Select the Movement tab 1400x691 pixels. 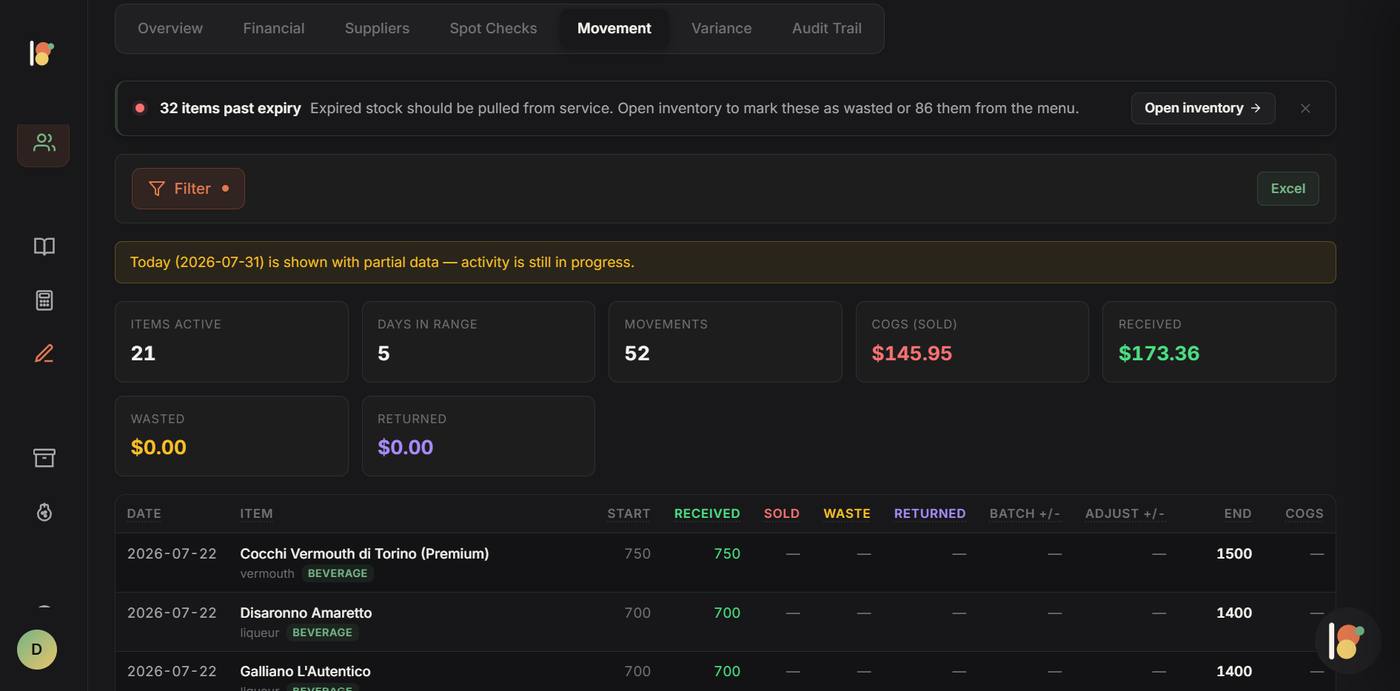coord(614,29)
